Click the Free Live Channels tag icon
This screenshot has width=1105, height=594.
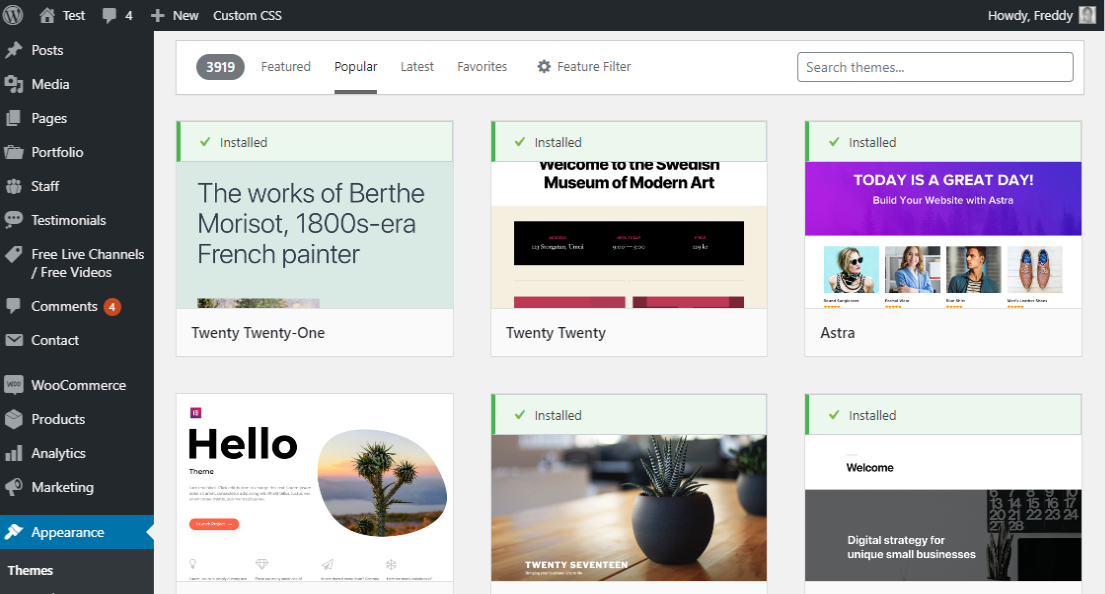pyautogui.click(x=13, y=254)
